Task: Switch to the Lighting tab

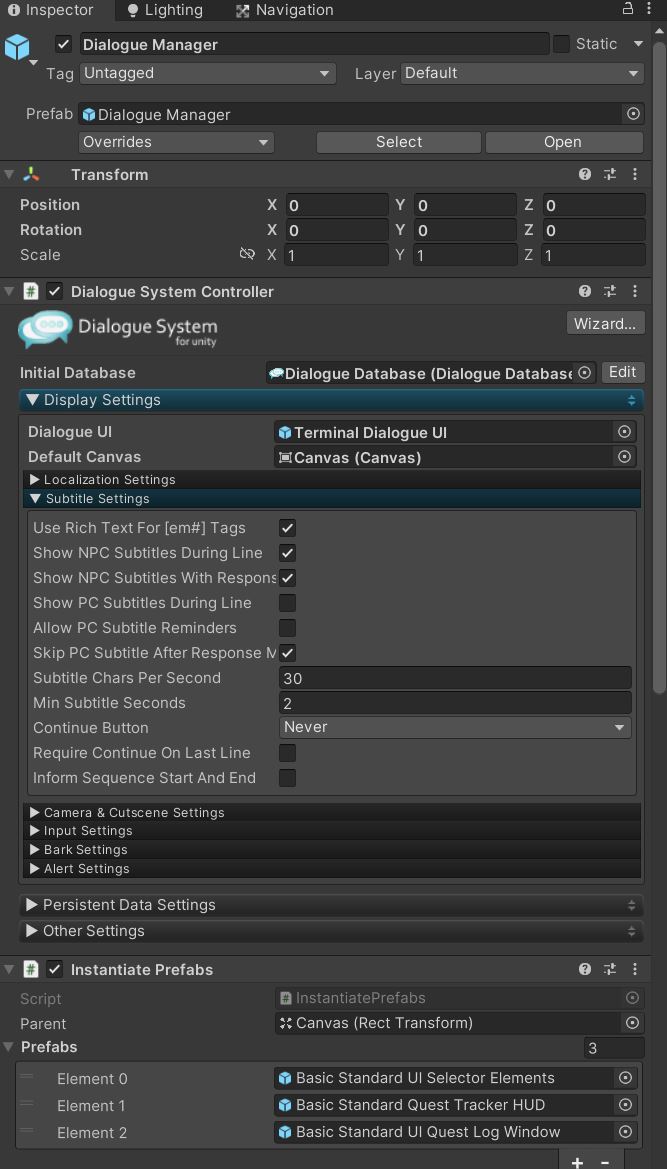Action: pyautogui.click(x=165, y=10)
